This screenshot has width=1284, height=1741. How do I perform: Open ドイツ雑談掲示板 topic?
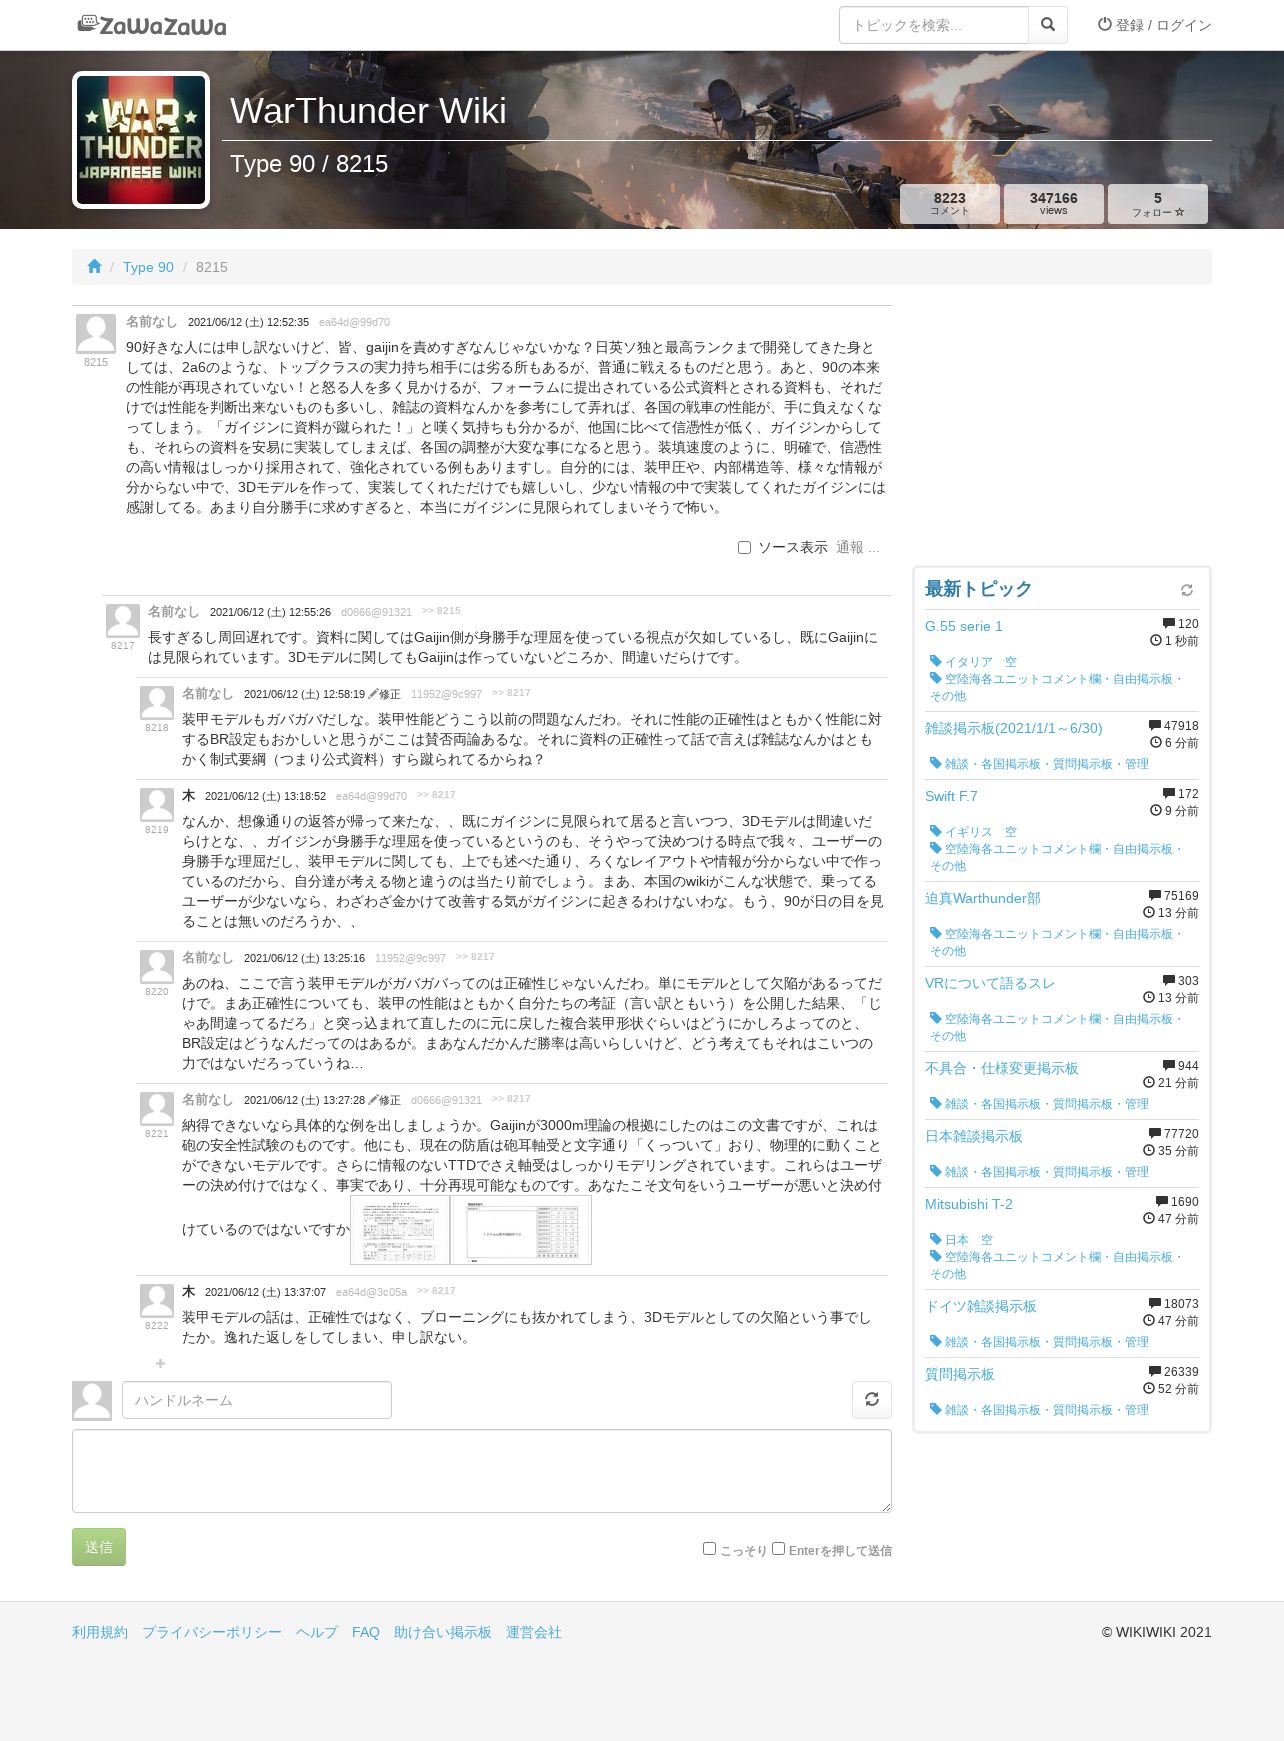coord(981,1306)
